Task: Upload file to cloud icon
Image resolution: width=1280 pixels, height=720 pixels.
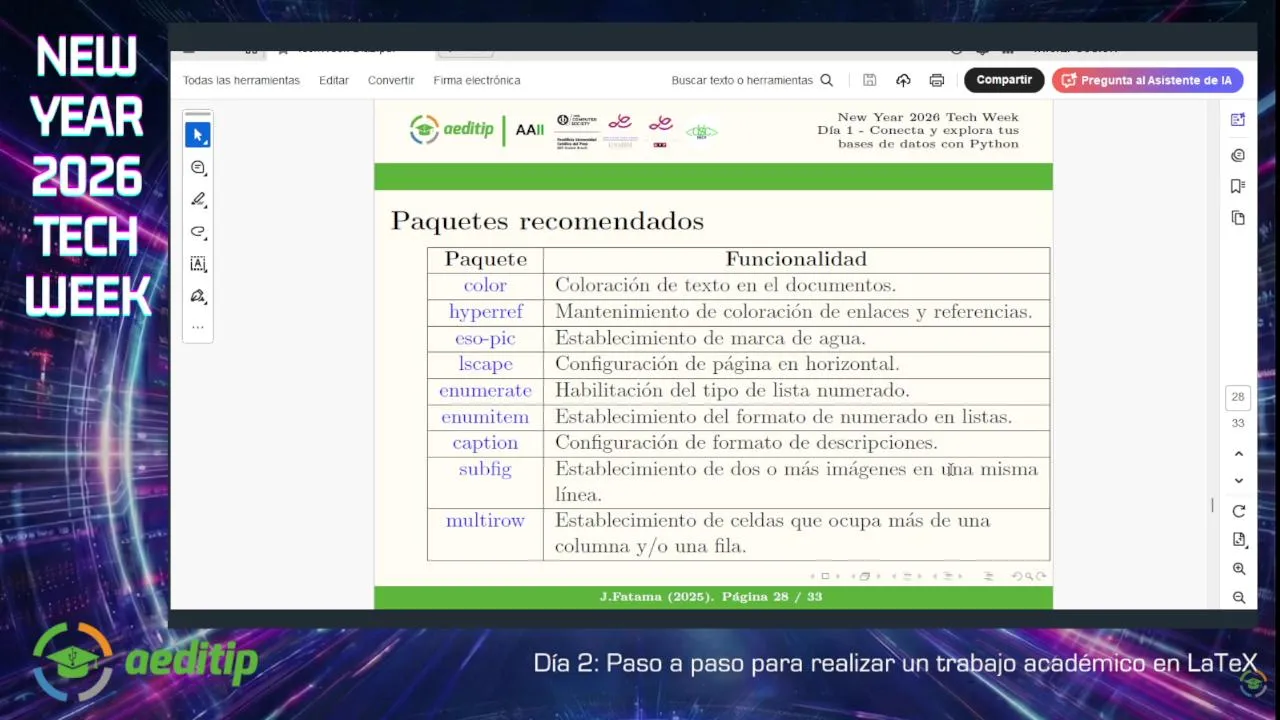Action: point(903,80)
